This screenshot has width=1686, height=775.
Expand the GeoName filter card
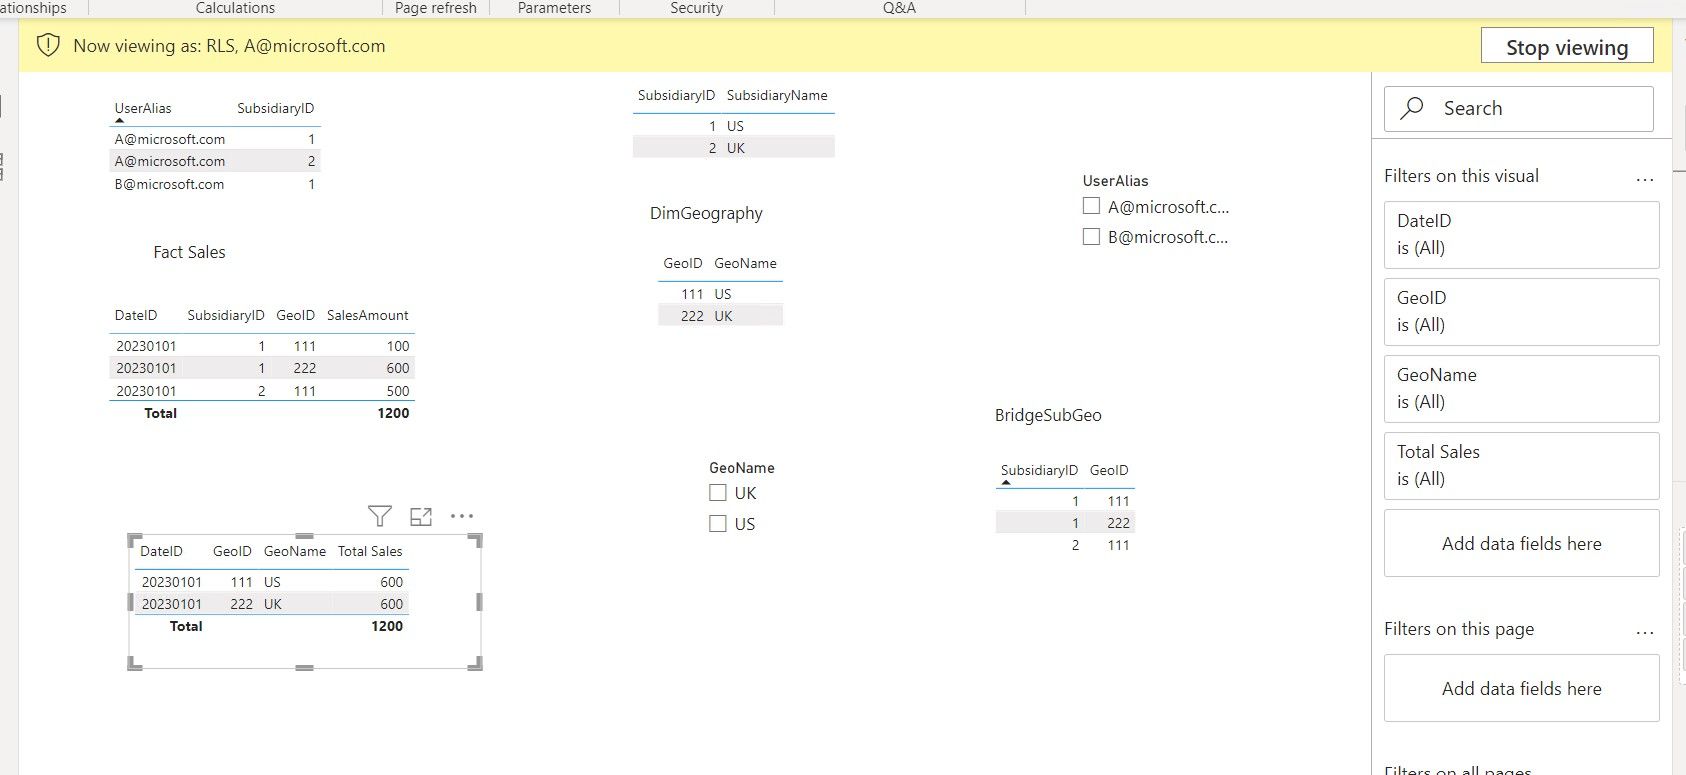tap(1521, 389)
